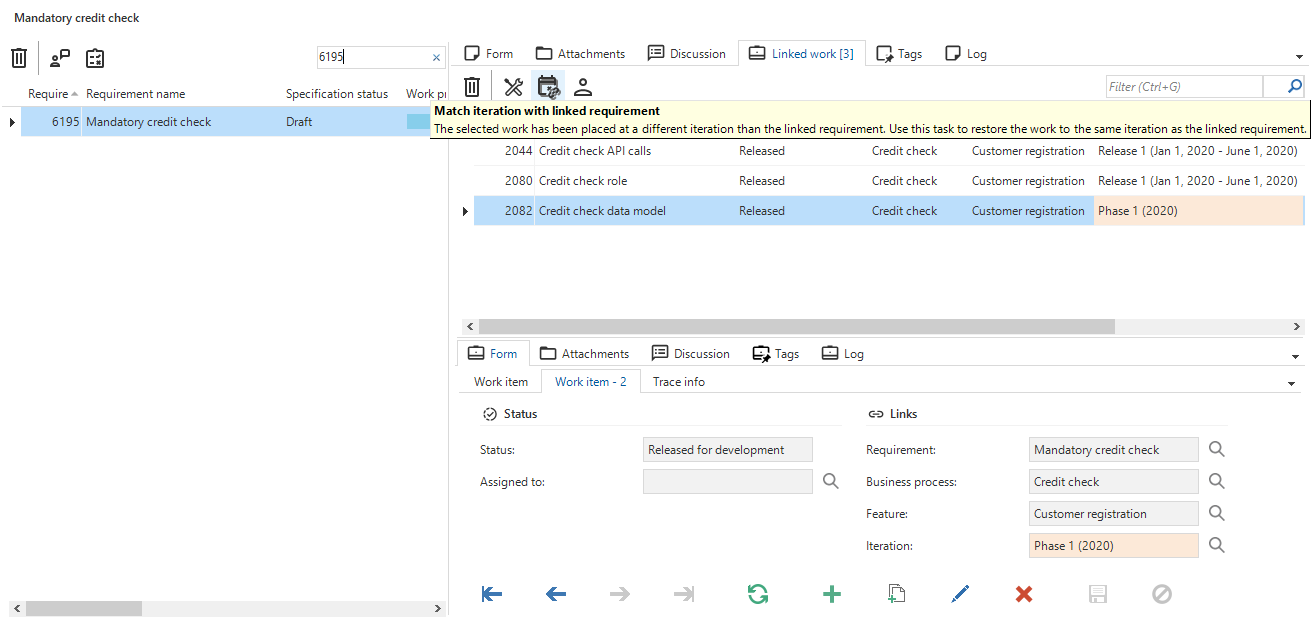
Task: Click the checklist icon above the requirements list
Action: [x=95, y=58]
